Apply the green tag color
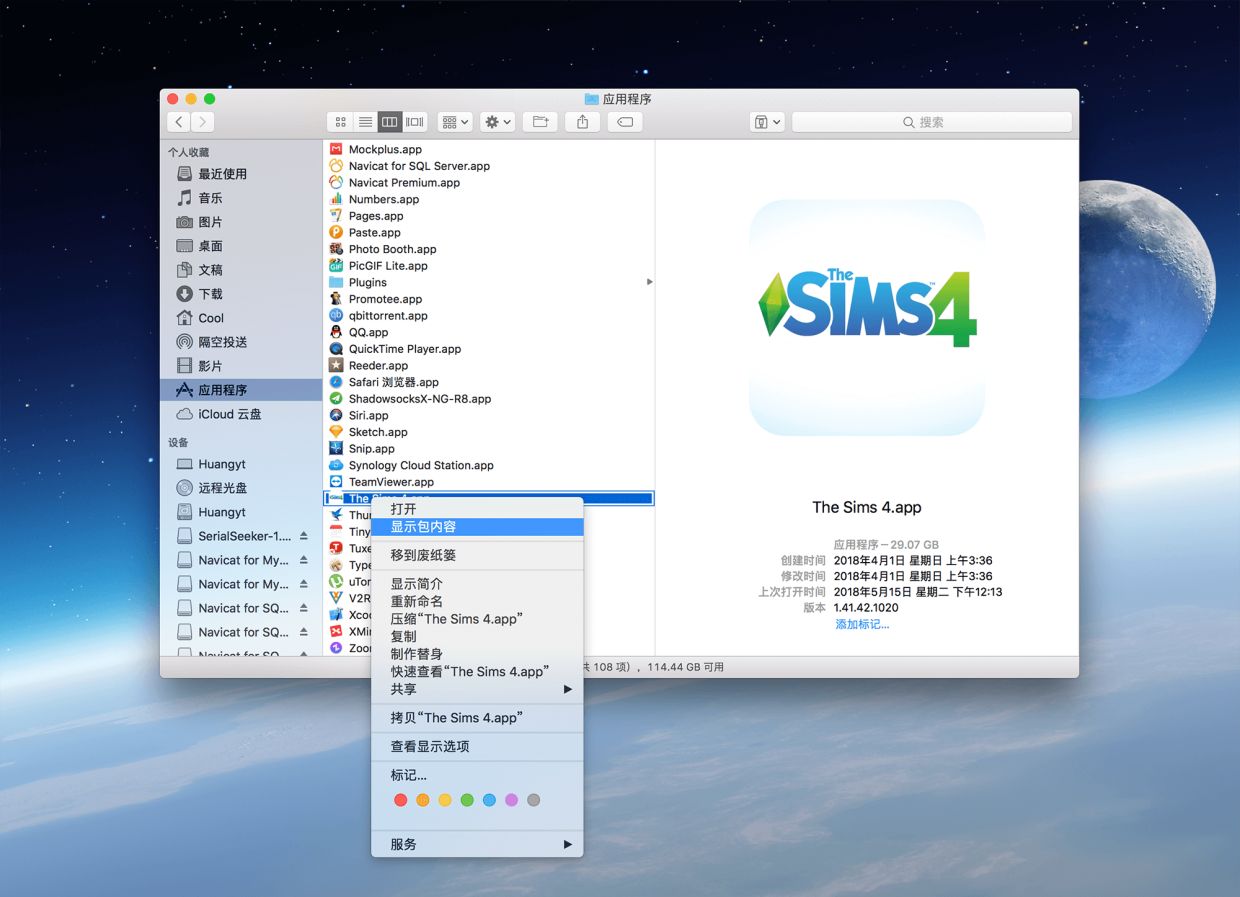This screenshot has width=1240, height=897. tap(467, 800)
